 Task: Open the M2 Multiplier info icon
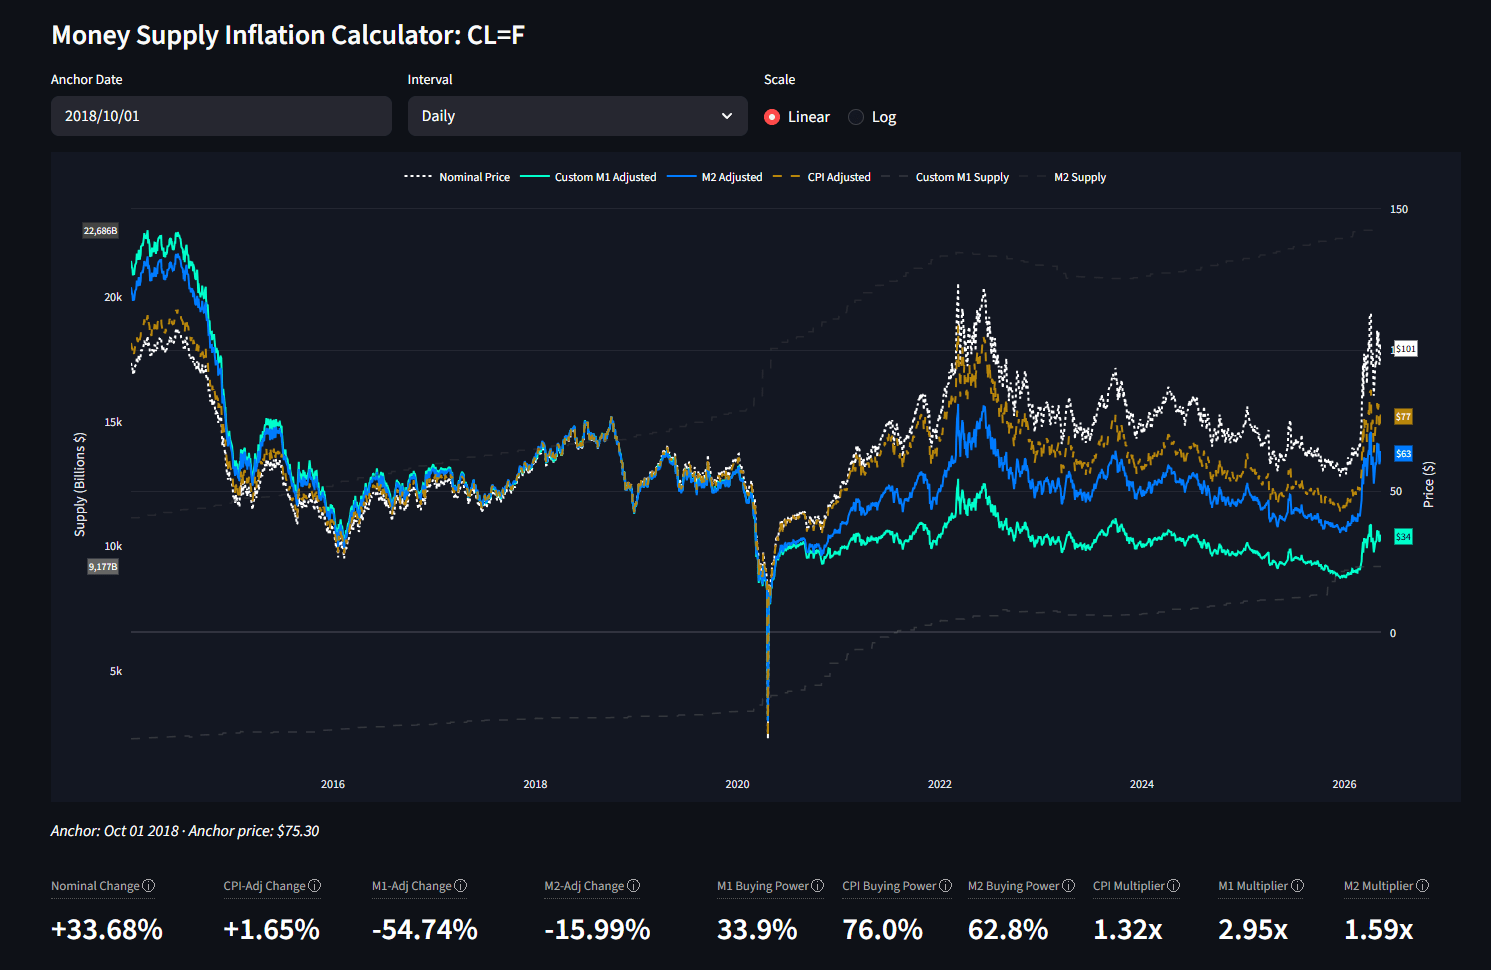coord(1423,886)
